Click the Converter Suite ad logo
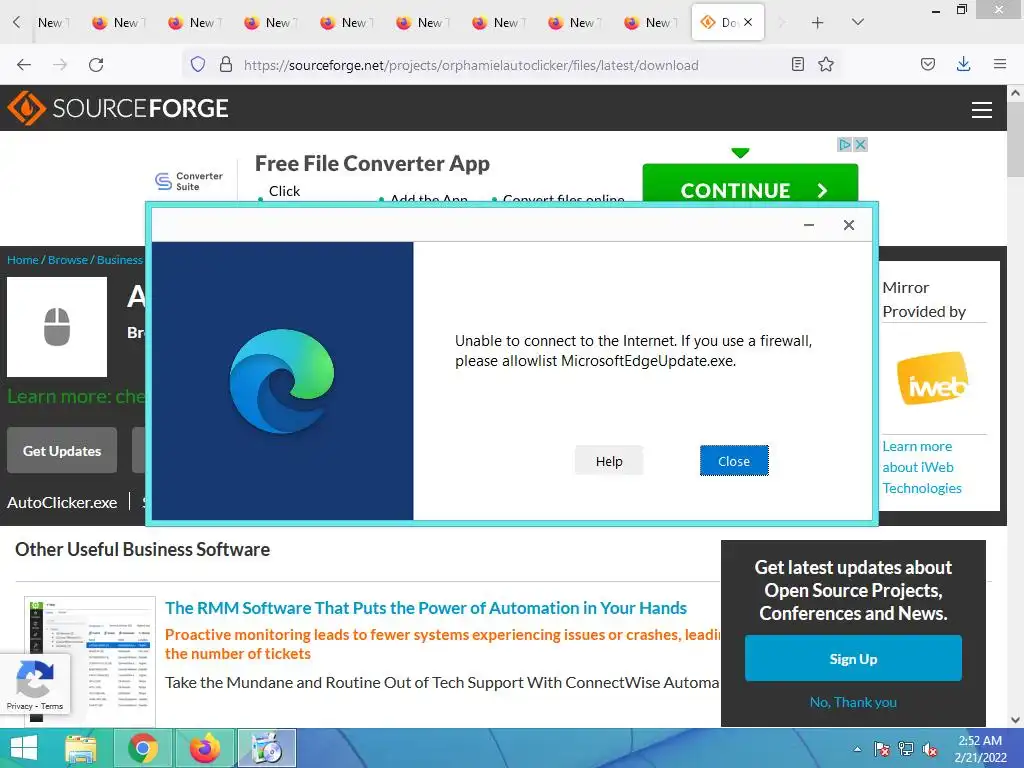Viewport: 1024px width, 768px height. pos(189,181)
